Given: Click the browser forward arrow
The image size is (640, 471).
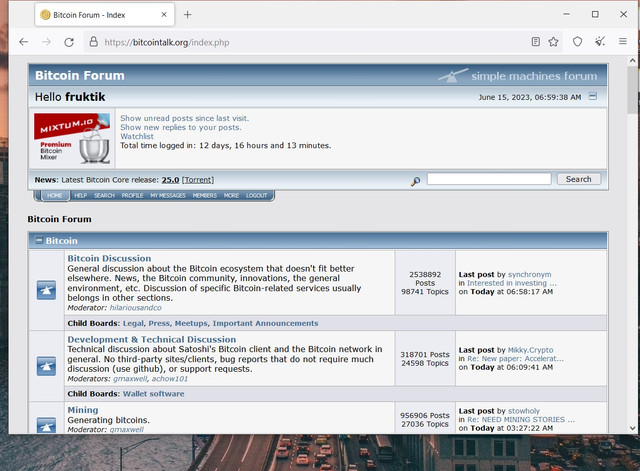Looking at the screenshot, I should tap(46, 42).
